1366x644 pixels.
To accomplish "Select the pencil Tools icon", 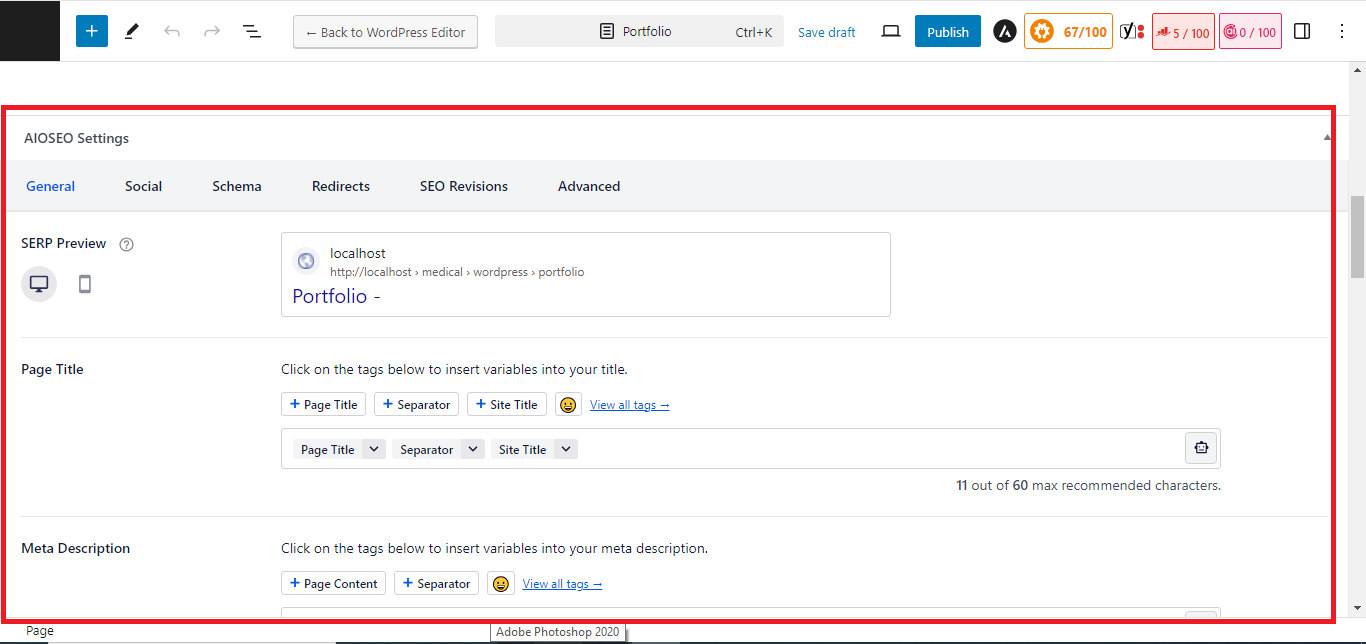I will pyautogui.click(x=132, y=31).
